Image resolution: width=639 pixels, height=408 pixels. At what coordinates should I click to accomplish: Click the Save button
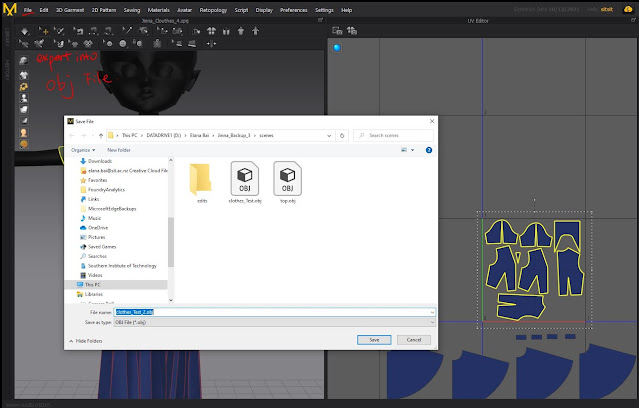coord(374,340)
